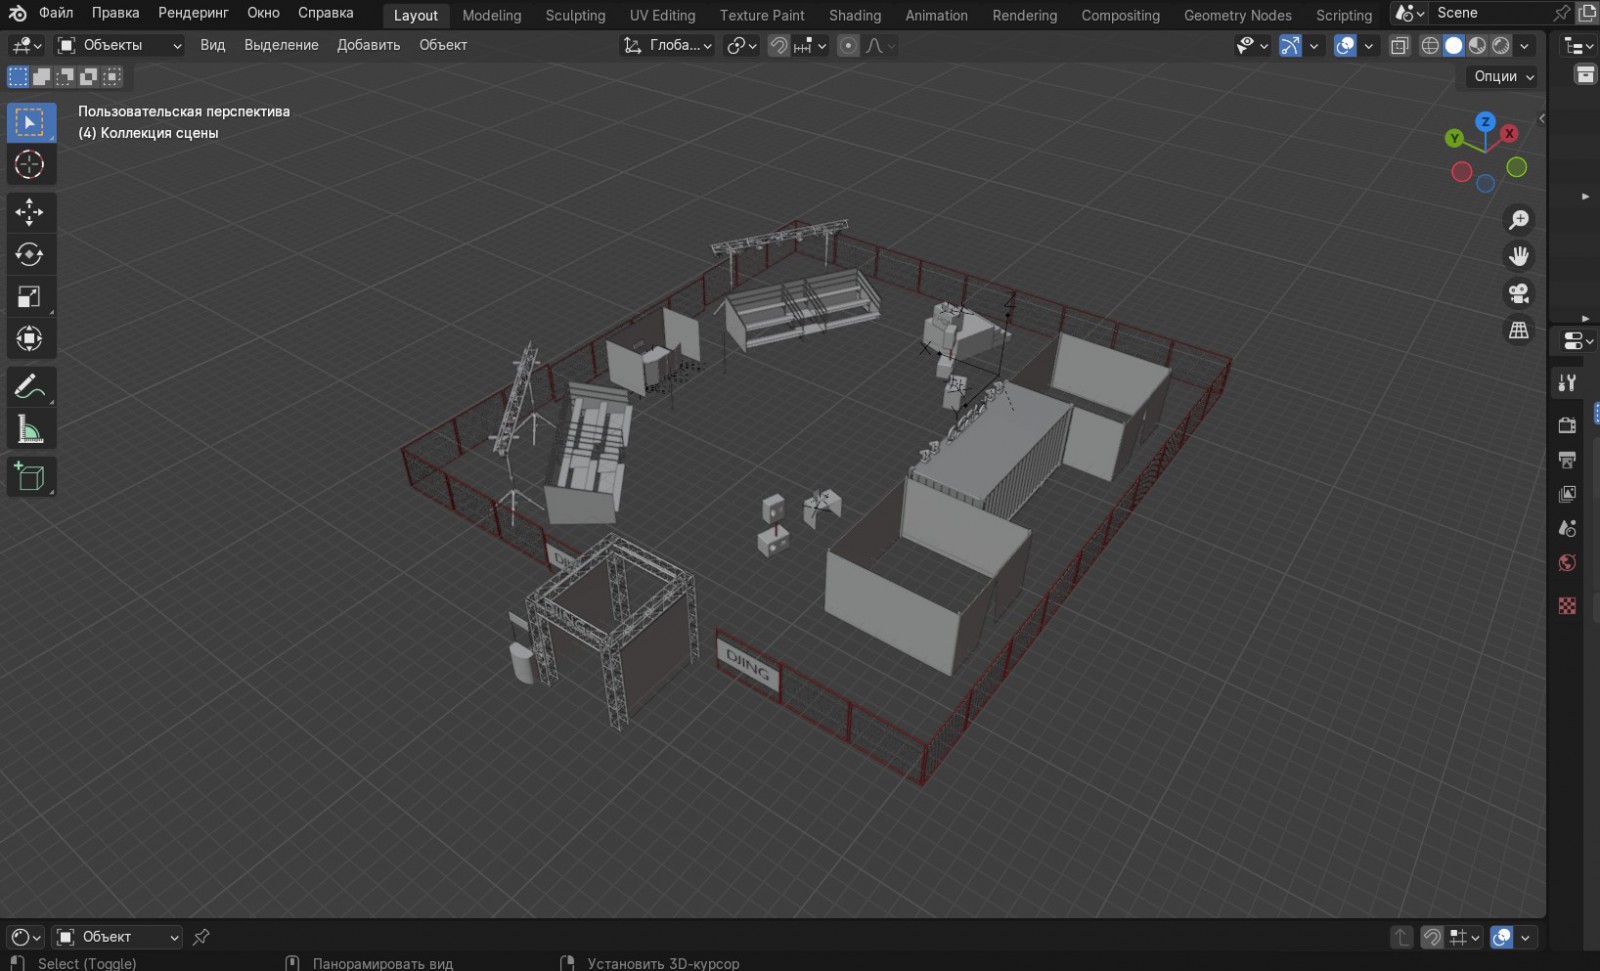Open the Scene properties tab

tap(1567, 528)
